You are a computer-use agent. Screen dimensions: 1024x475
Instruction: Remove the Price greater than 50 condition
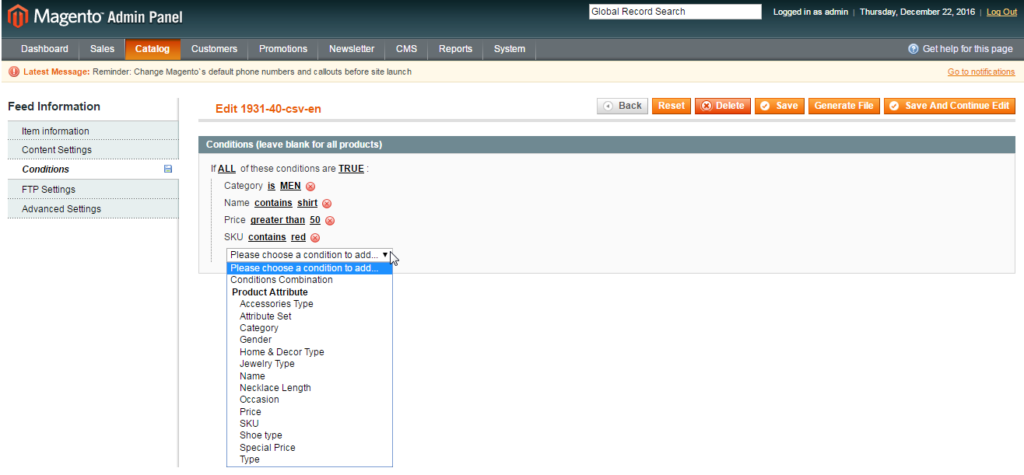tap(330, 221)
